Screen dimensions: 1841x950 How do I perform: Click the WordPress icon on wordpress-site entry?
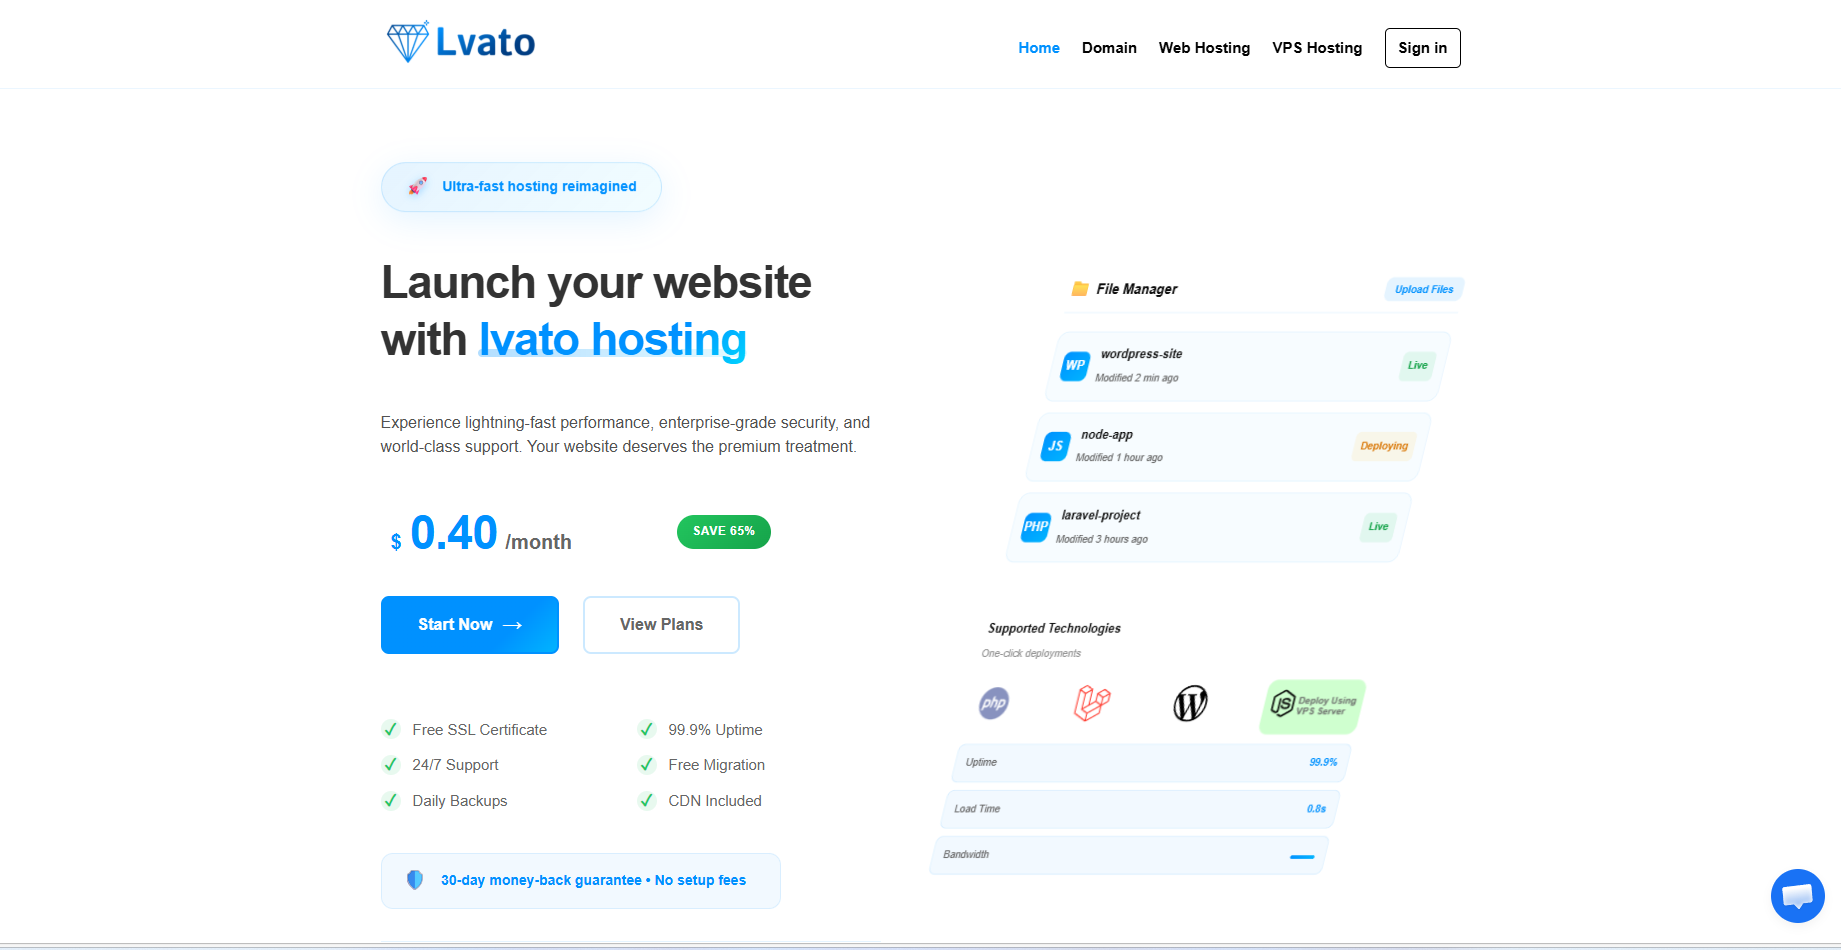click(x=1073, y=365)
